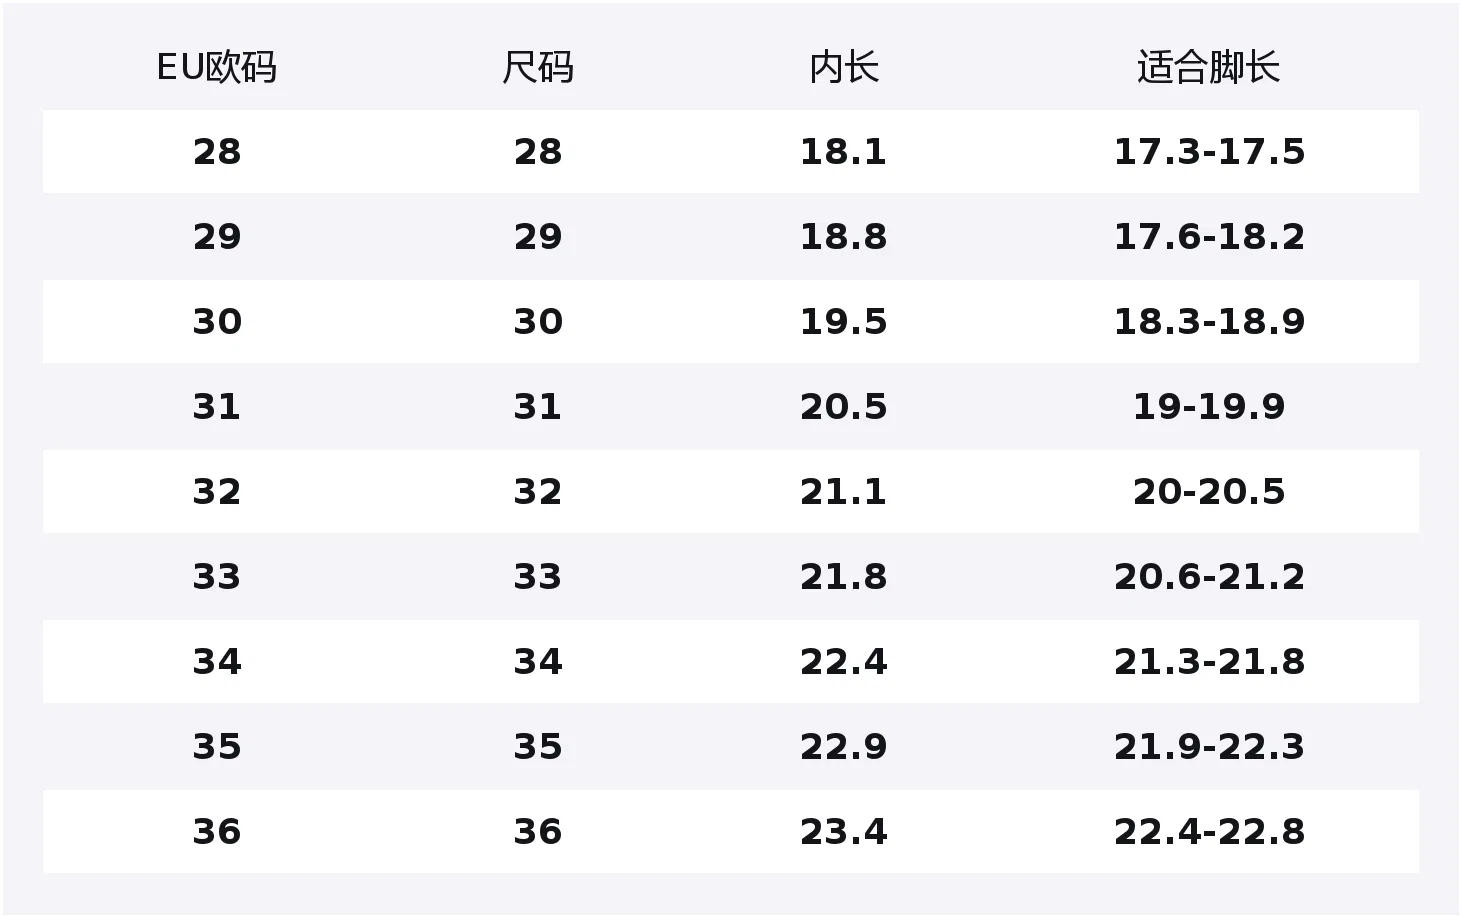Select foot length 19-19.9 cell

coord(1209,407)
